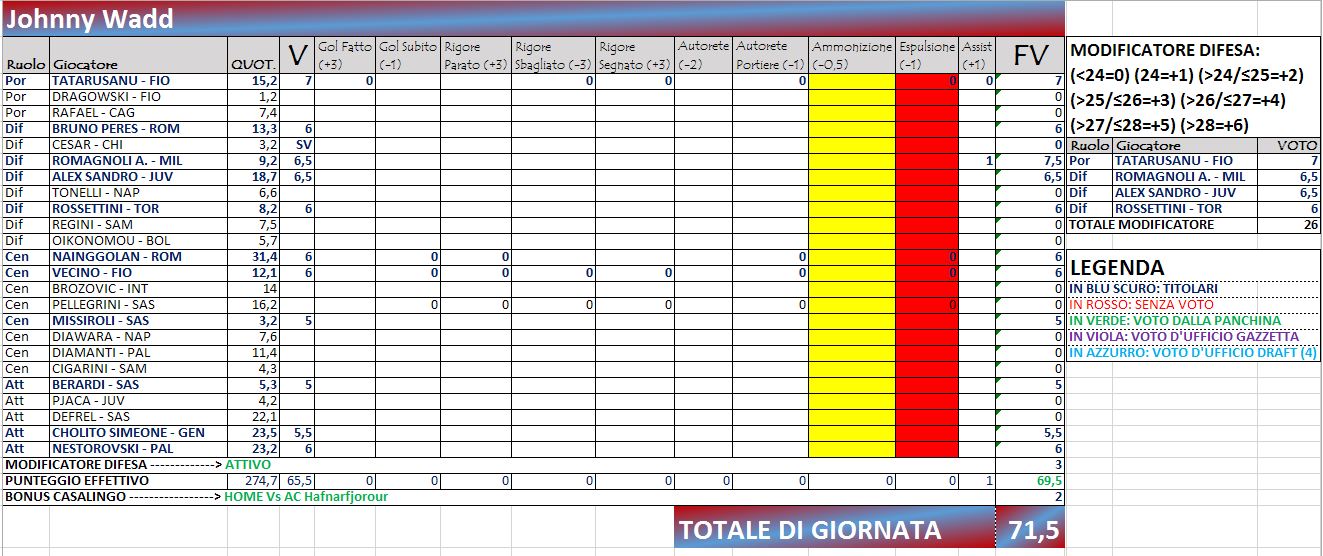Click the 'Gol Subito (-1)' column header
Image resolution: width=1323 pixels, height=556 pixels.
point(408,55)
